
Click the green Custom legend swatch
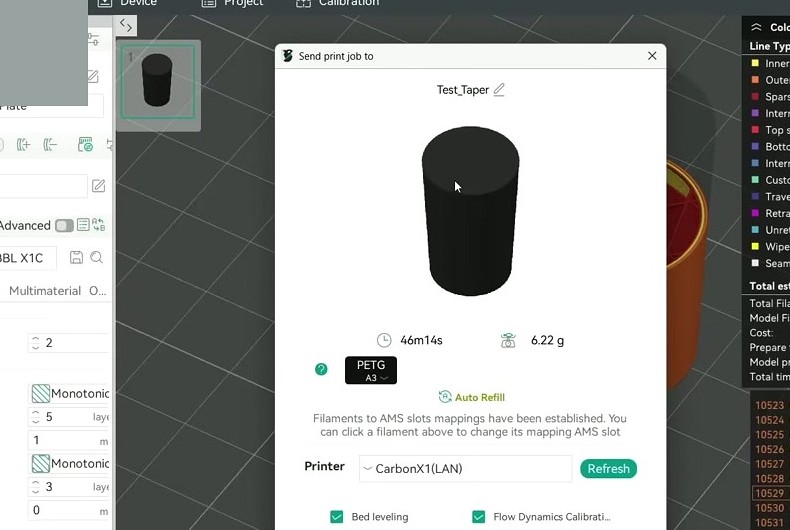(x=755, y=179)
